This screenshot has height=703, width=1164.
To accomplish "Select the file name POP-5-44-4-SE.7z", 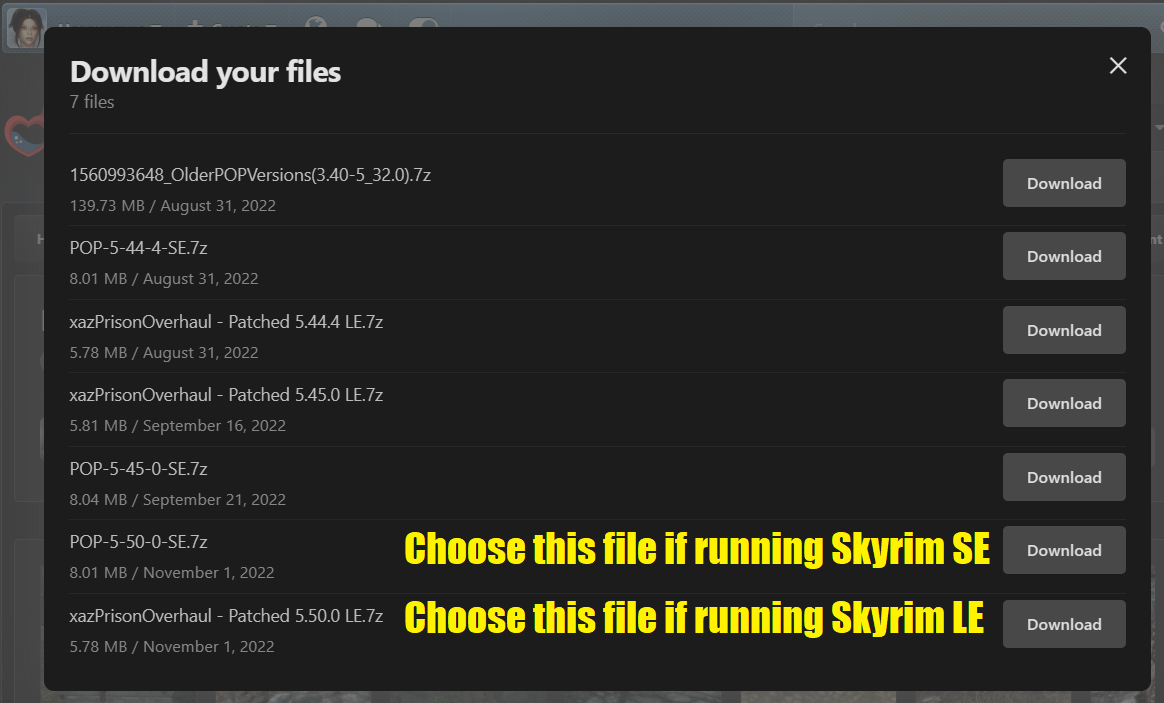I will (138, 248).
